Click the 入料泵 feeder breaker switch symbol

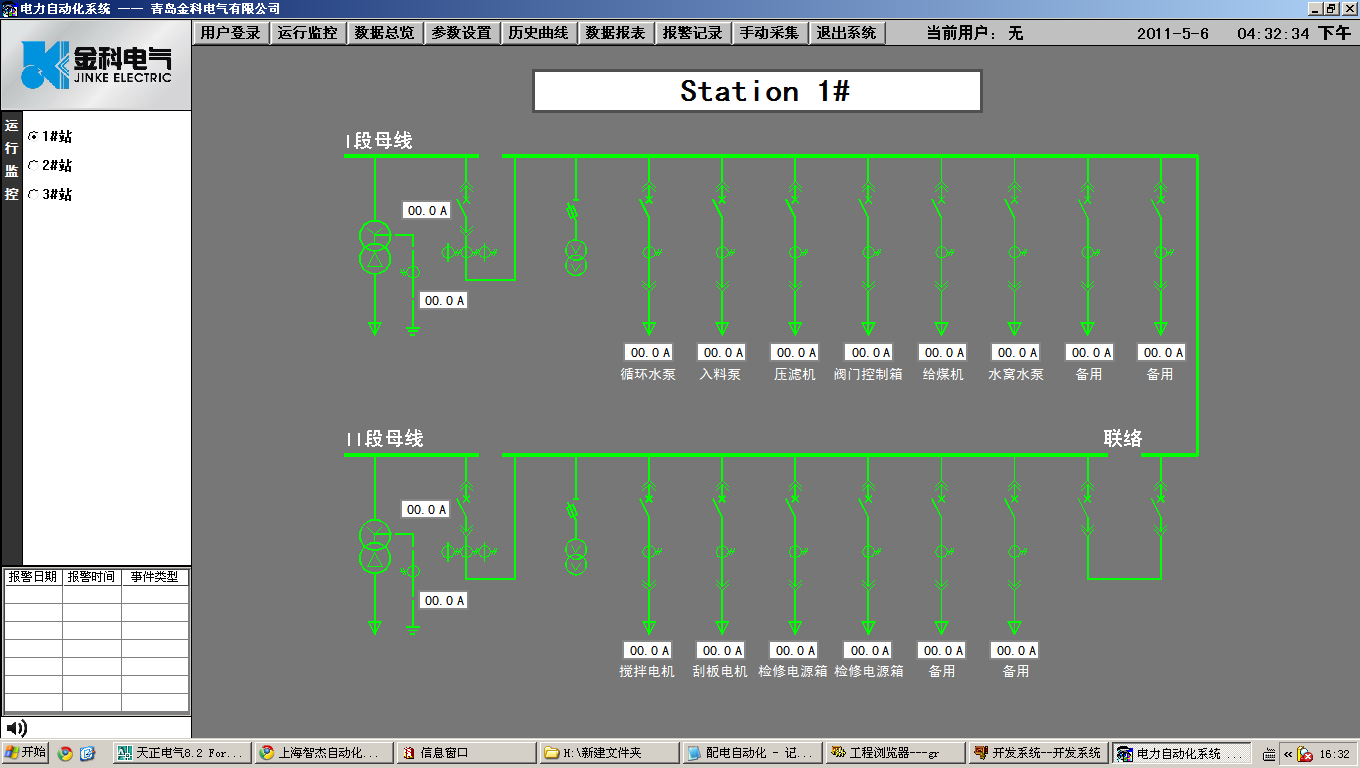click(x=720, y=208)
